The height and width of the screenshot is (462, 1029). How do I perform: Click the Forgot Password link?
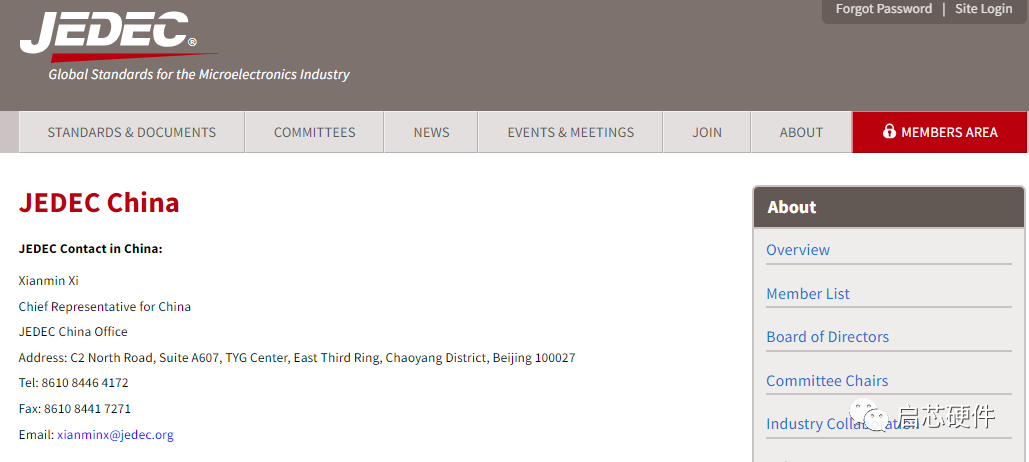883,9
